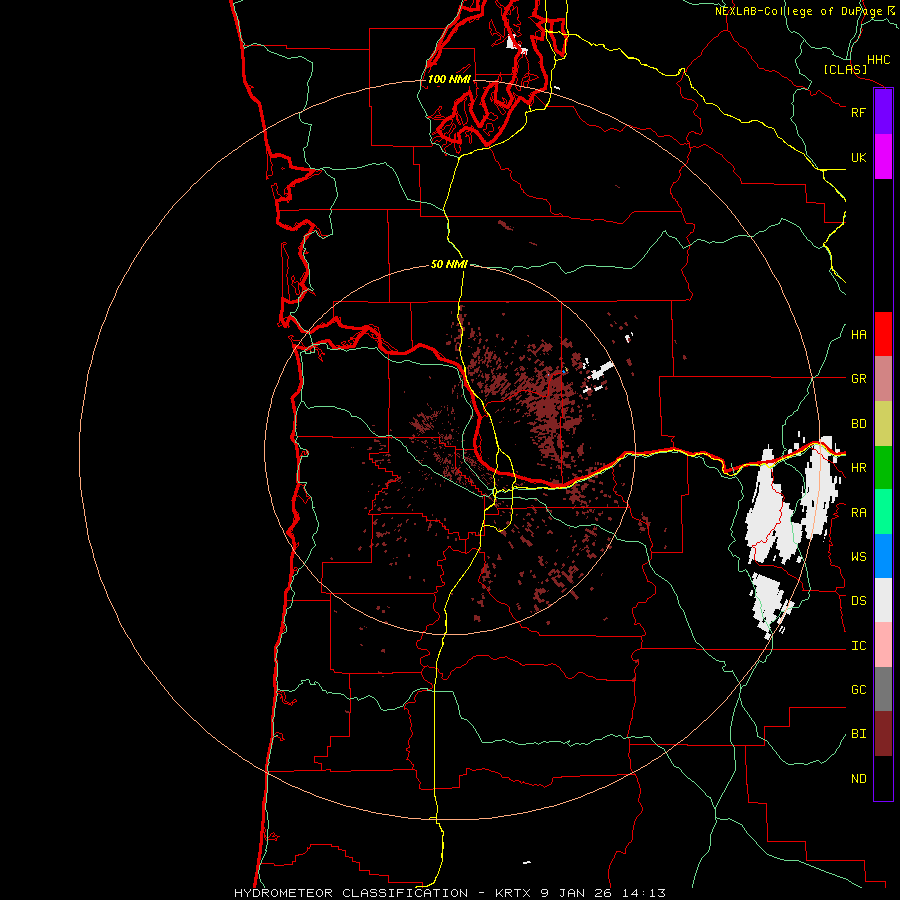900x900 pixels.
Task: Click the KRTX radar site identifier
Action: (512, 893)
